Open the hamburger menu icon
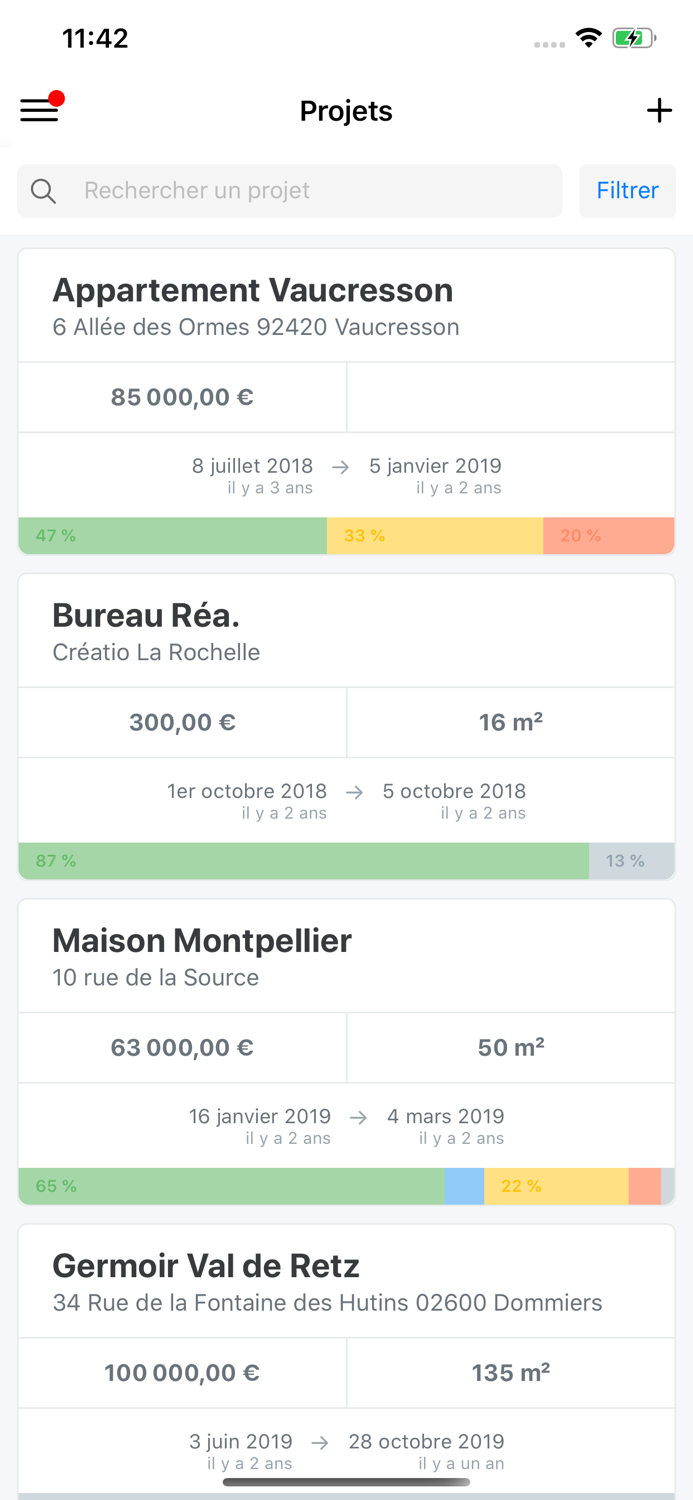Image resolution: width=693 pixels, height=1500 pixels. [40, 110]
